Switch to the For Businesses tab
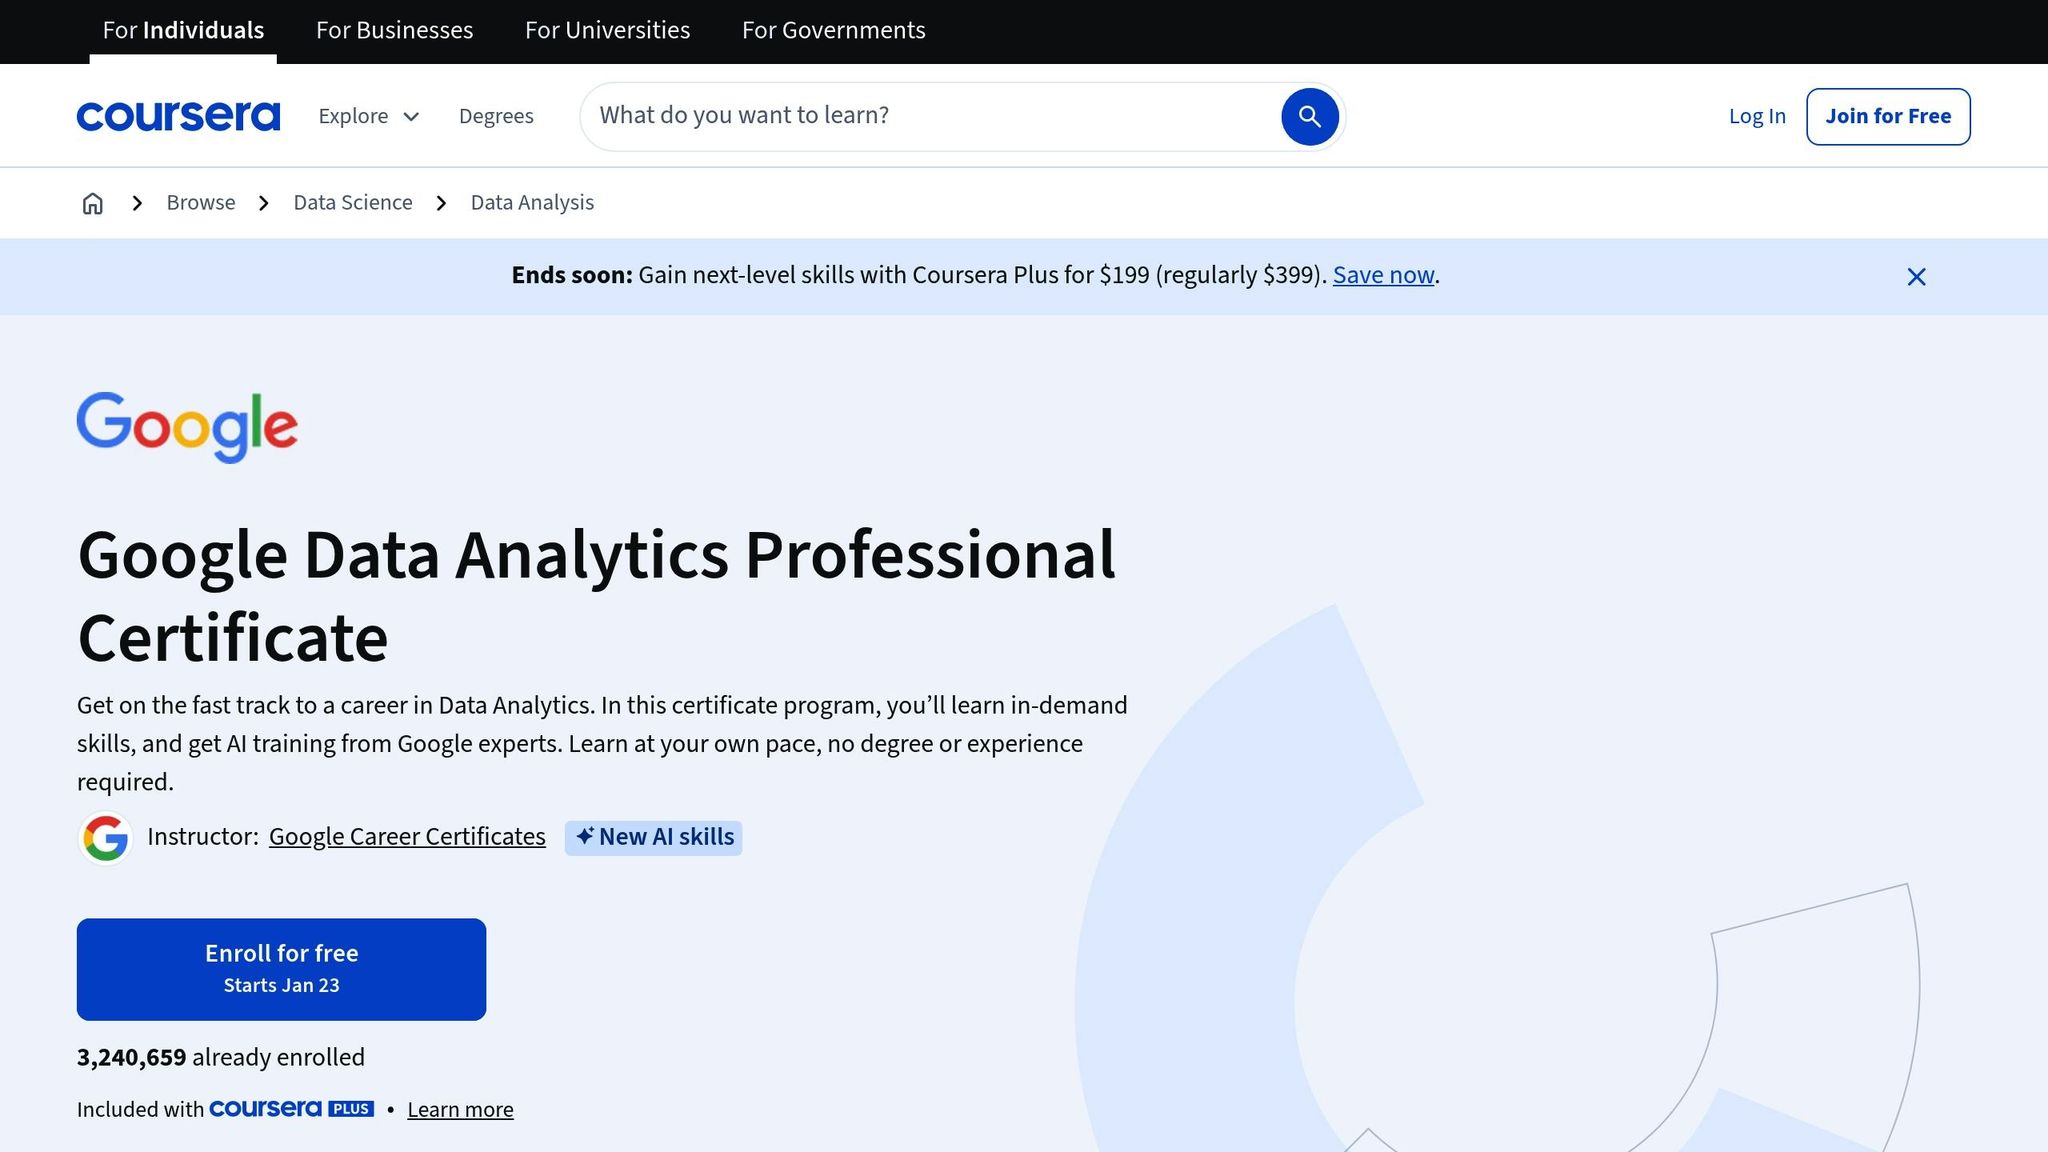This screenshot has width=2048, height=1152. pyautogui.click(x=394, y=30)
